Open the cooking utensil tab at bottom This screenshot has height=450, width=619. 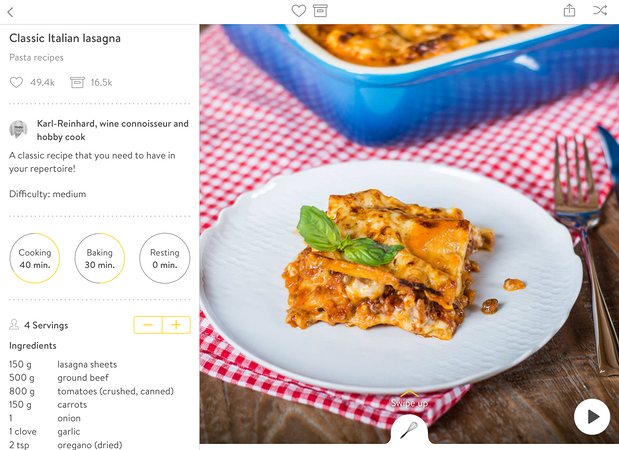click(x=409, y=430)
